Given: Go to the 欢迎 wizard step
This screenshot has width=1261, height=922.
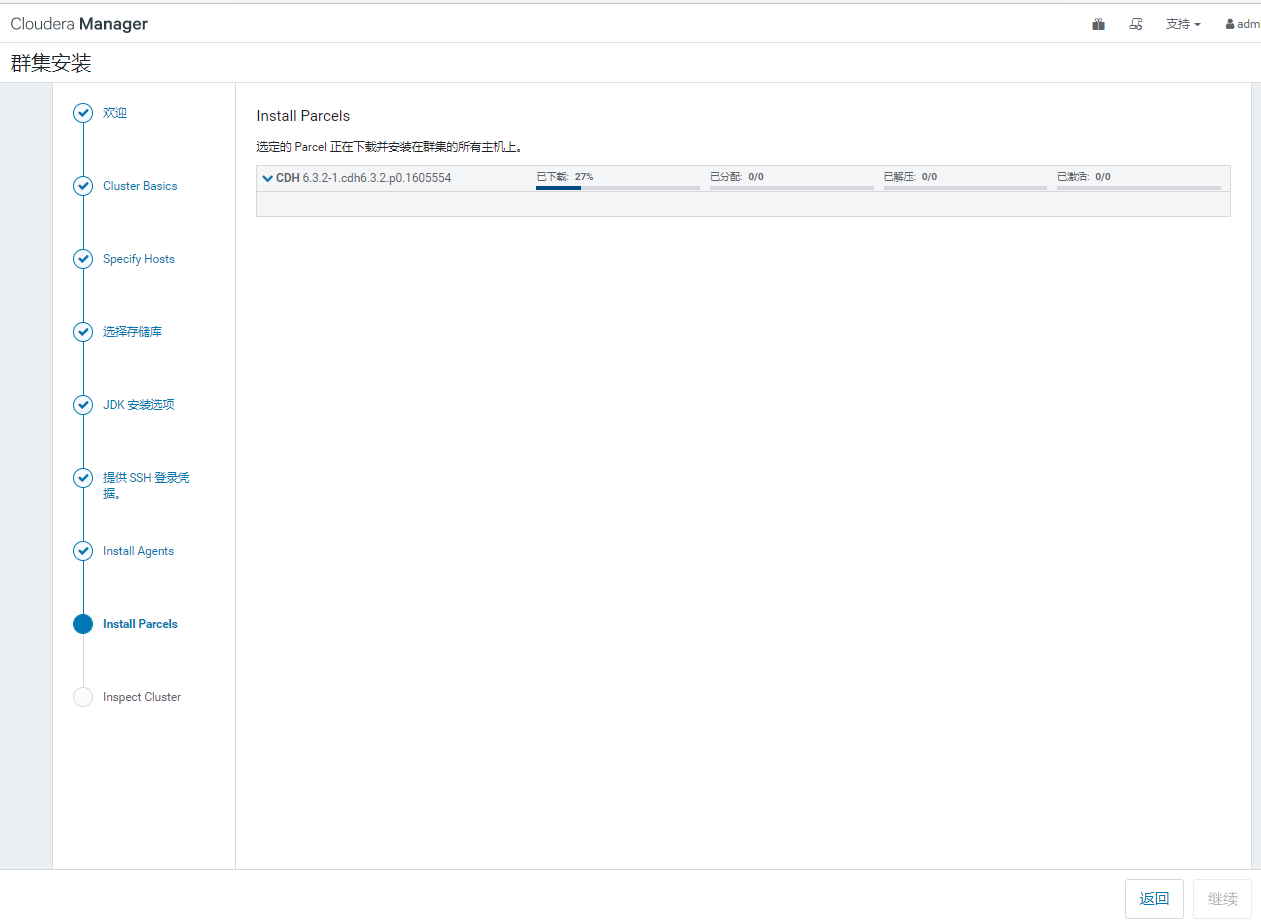Looking at the screenshot, I should [115, 113].
